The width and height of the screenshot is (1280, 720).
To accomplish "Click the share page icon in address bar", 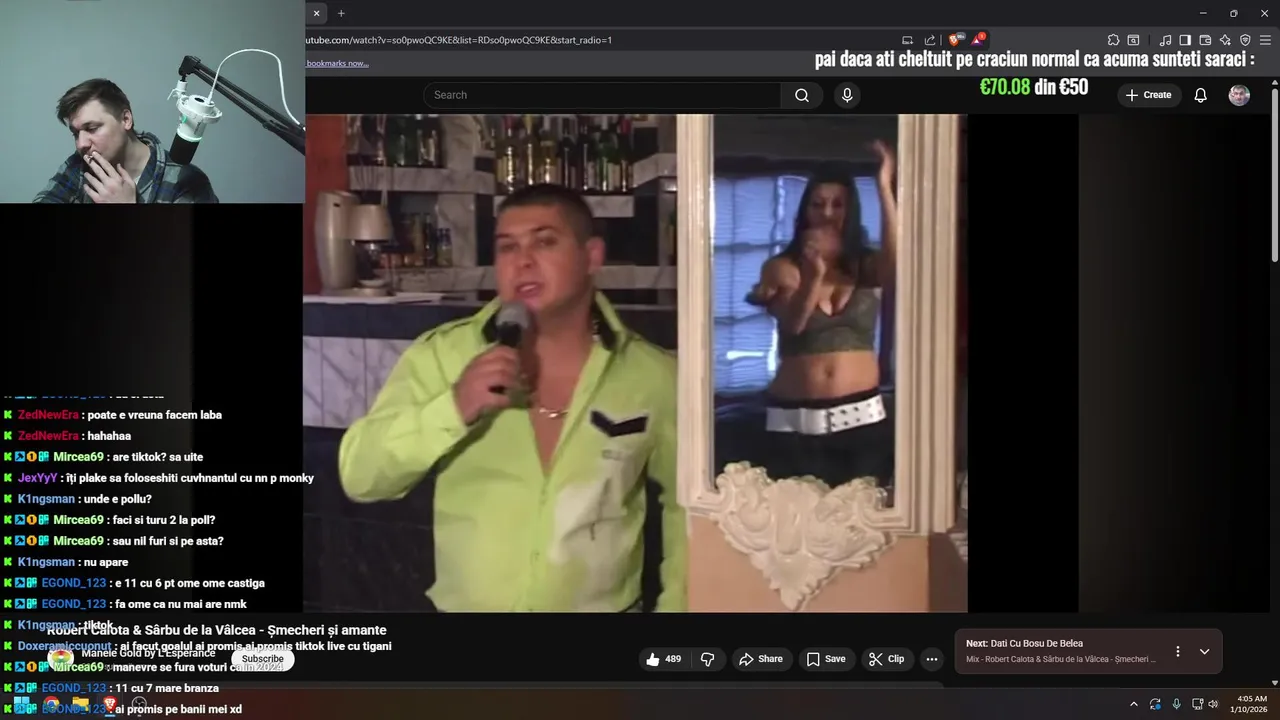I will coord(929,40).
